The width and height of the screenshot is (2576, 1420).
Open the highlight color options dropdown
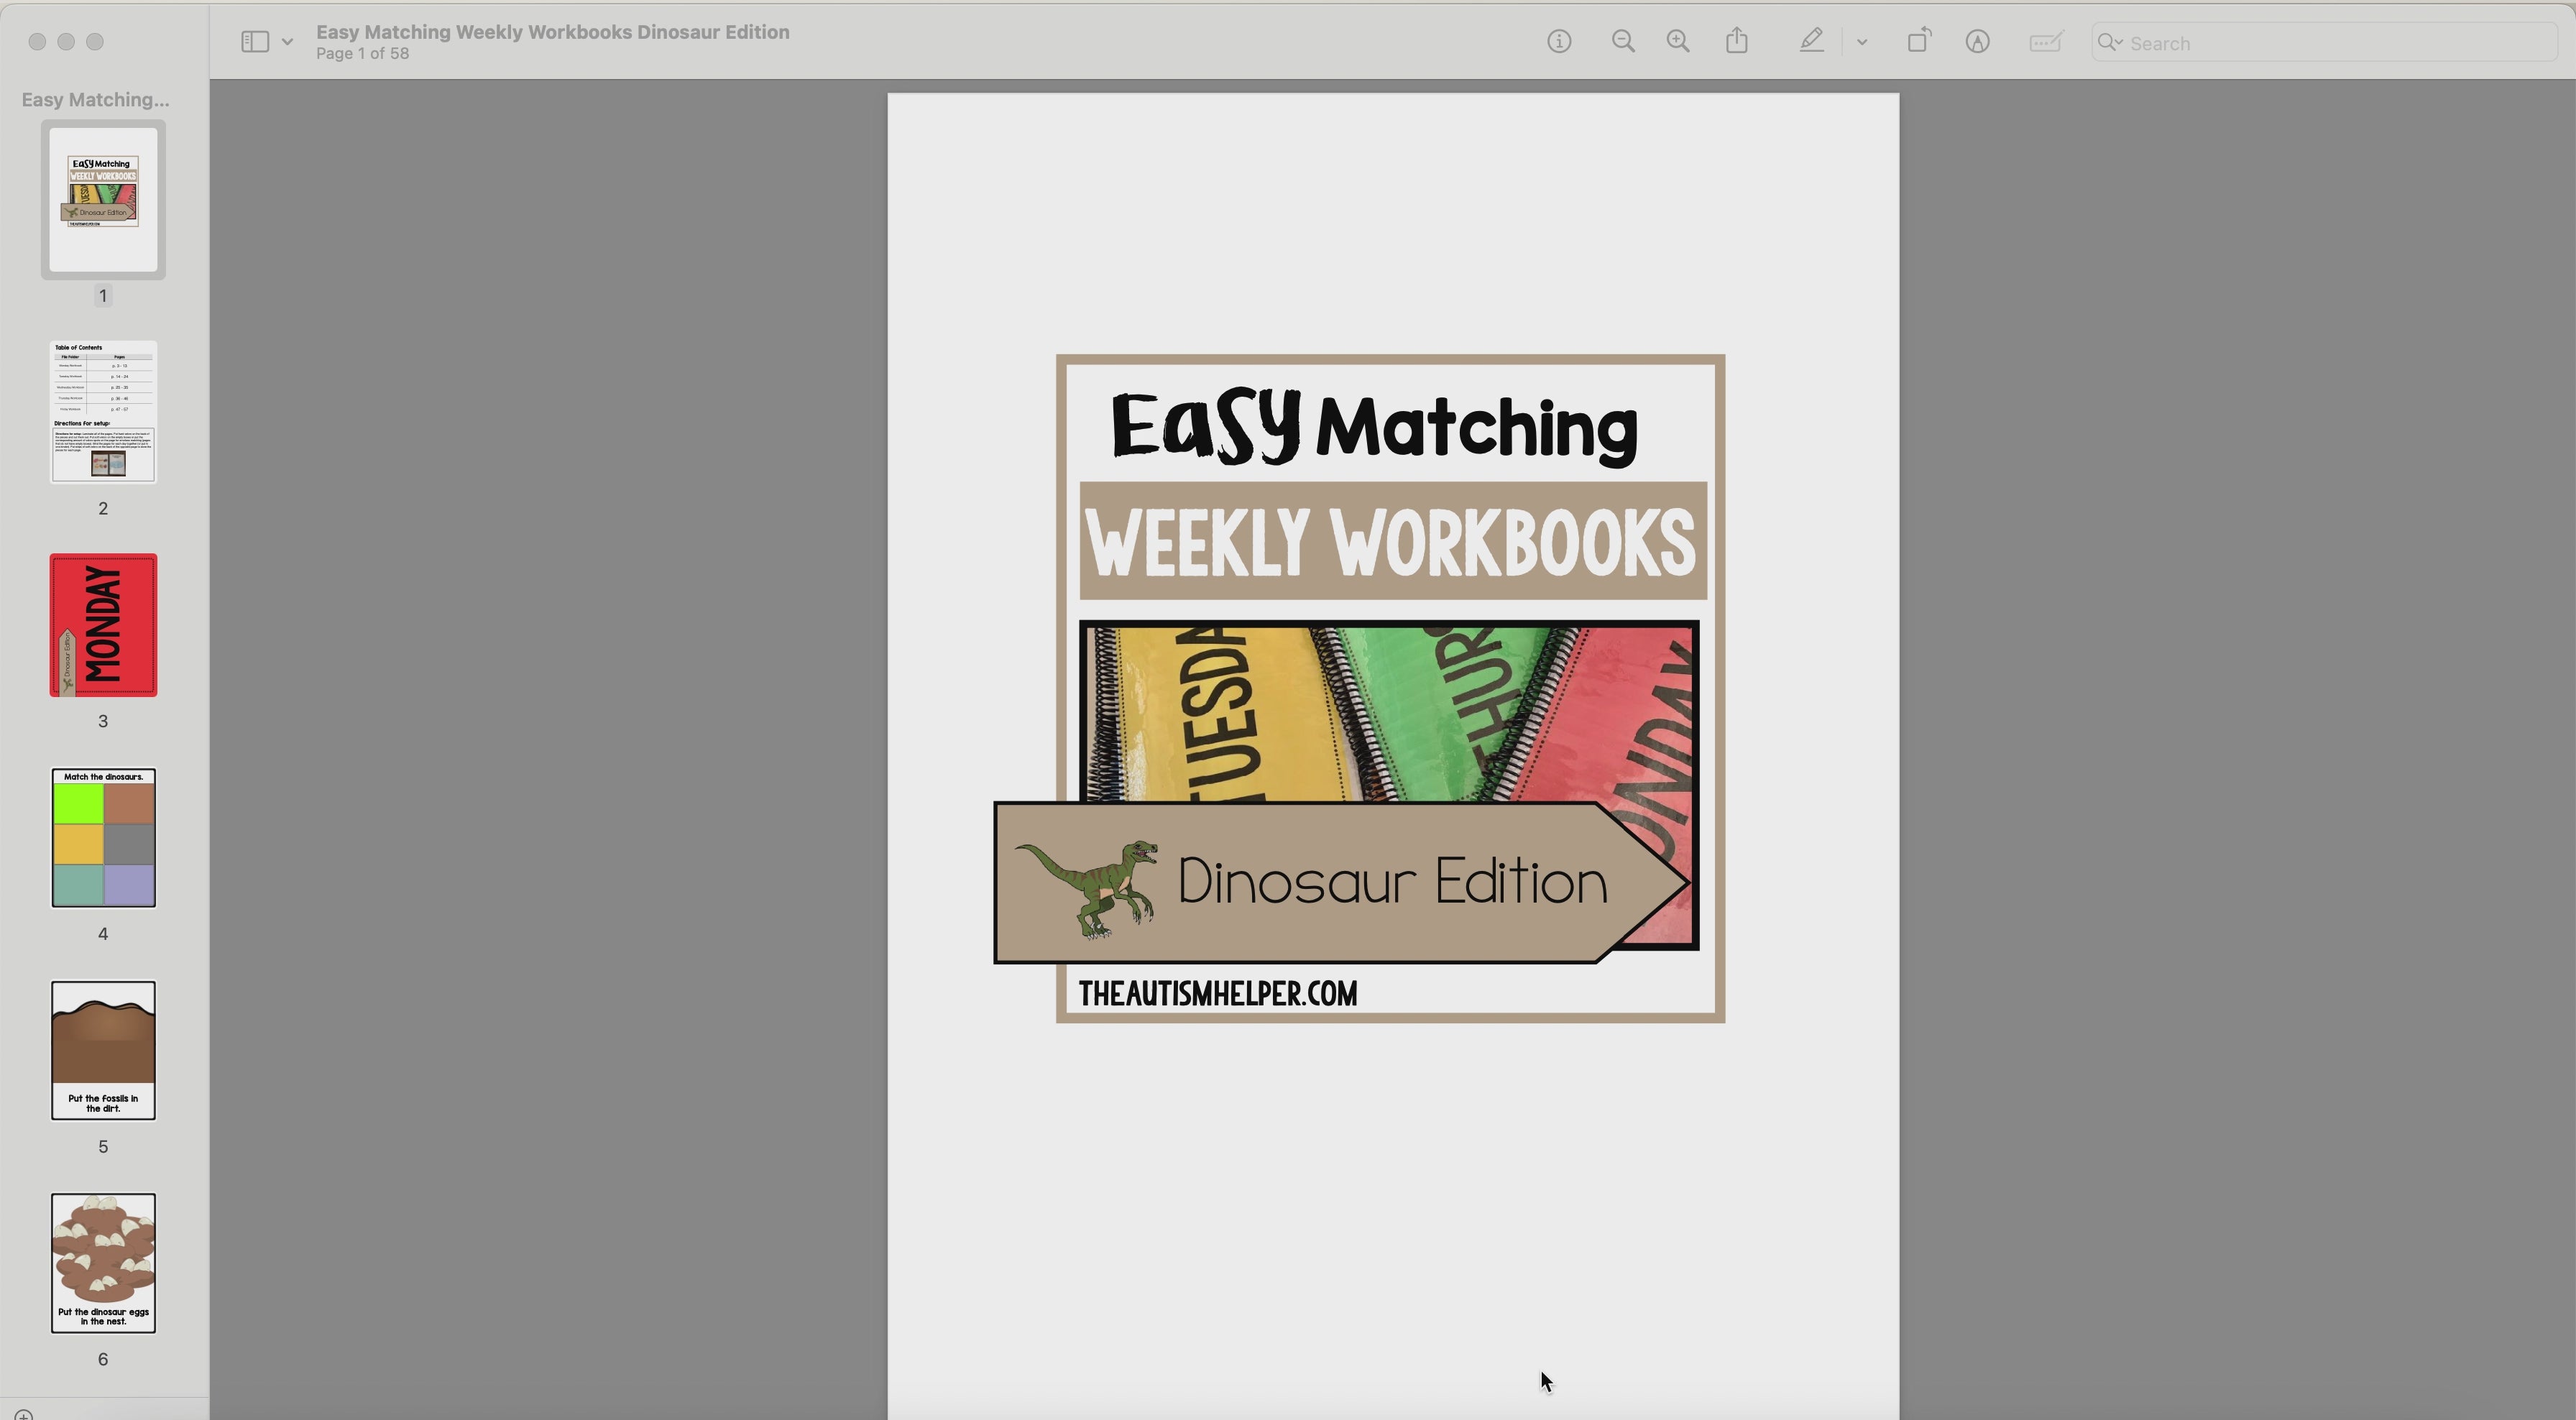1862,41
